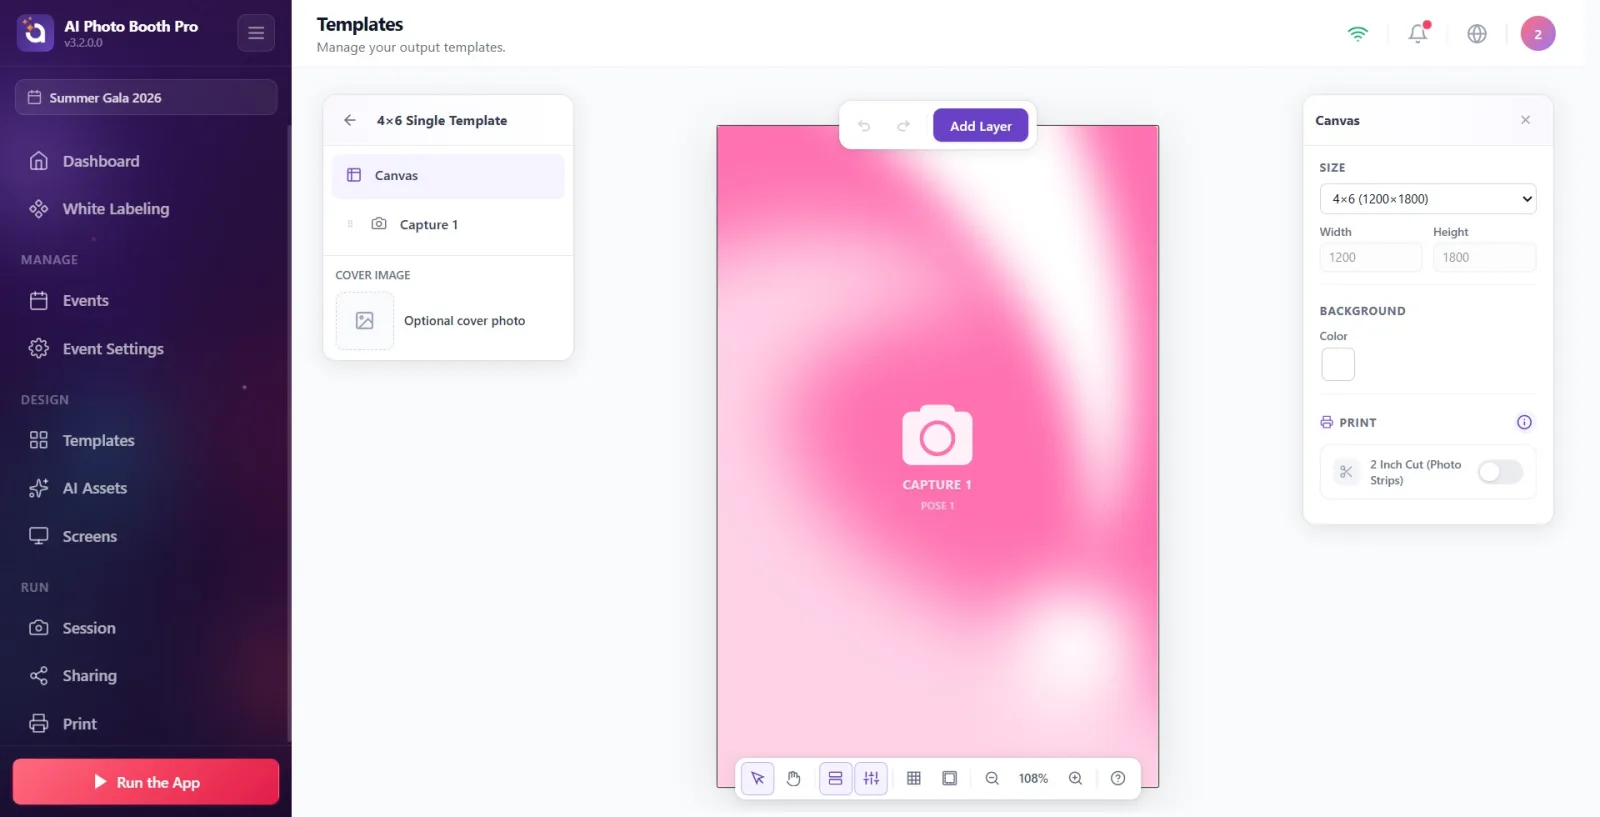Go back from the 4×6 Single Template

350,120
